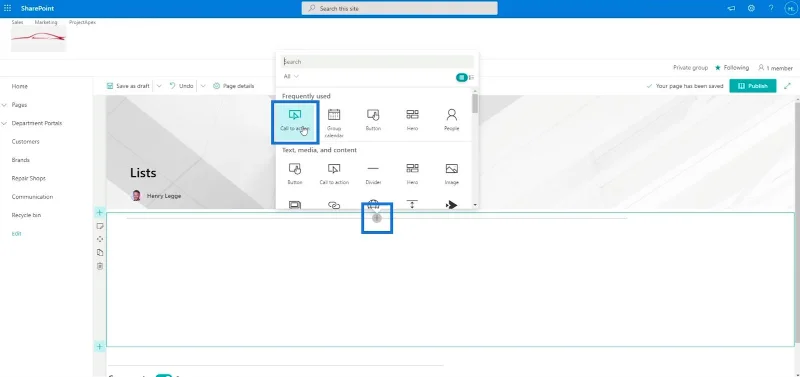Viewport: 800px width, 377px height.
Task: Add the Divider web part
Action: pyautogui.click(x=373, y=173)
